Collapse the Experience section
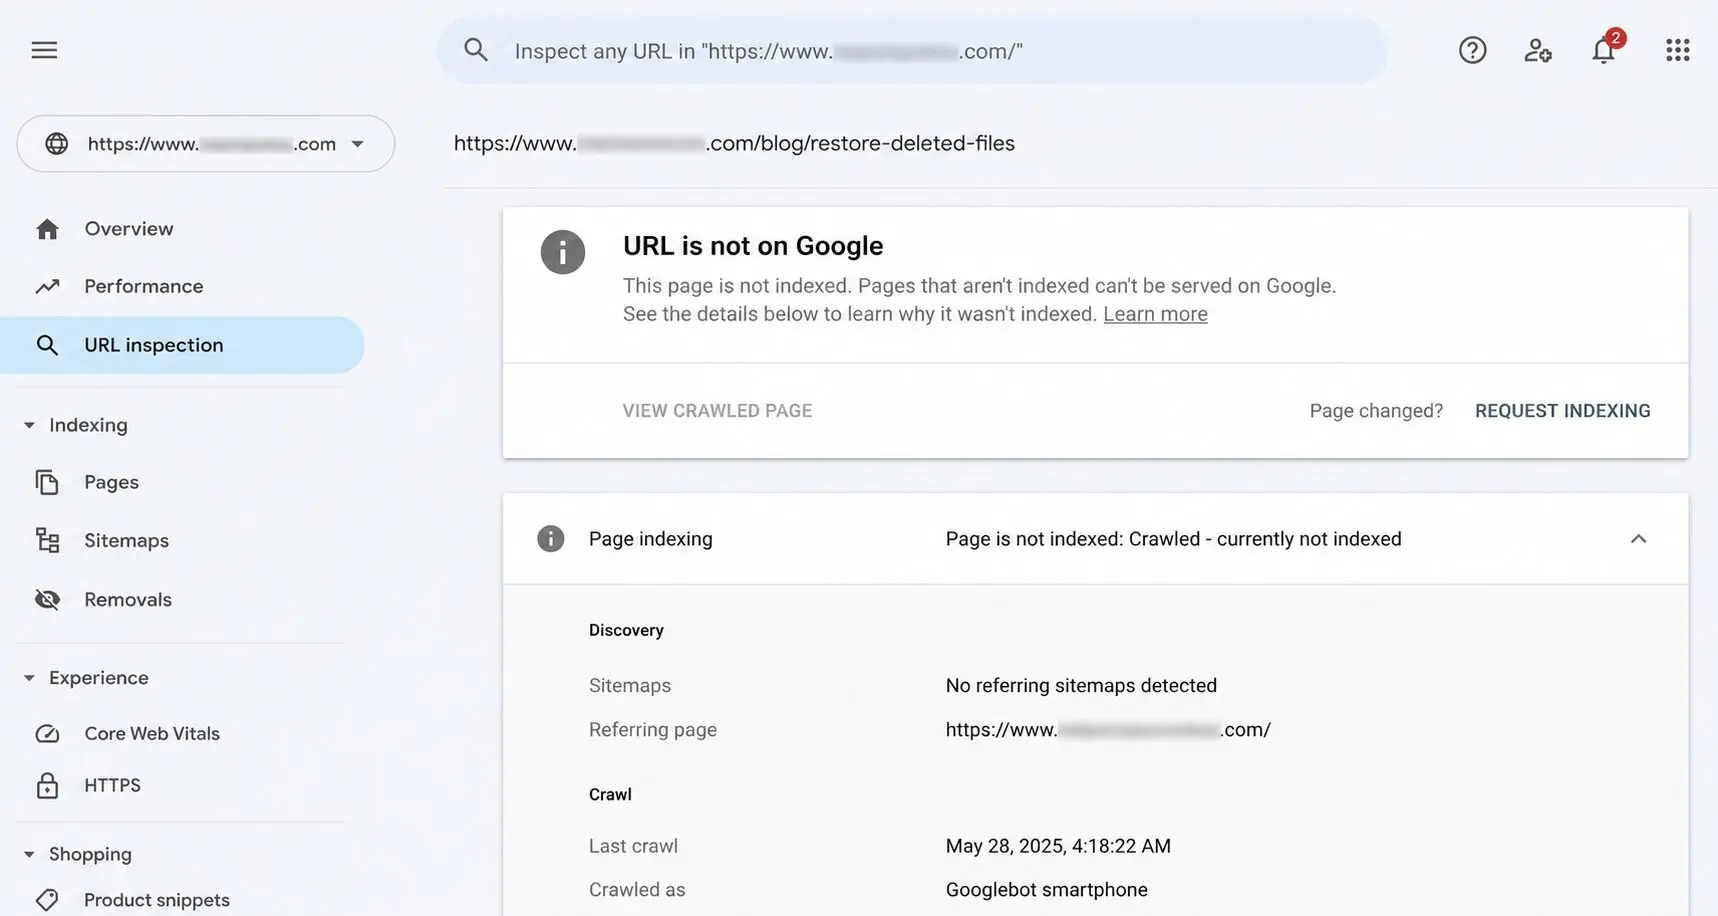1718x916 pixels. (29, 678)
